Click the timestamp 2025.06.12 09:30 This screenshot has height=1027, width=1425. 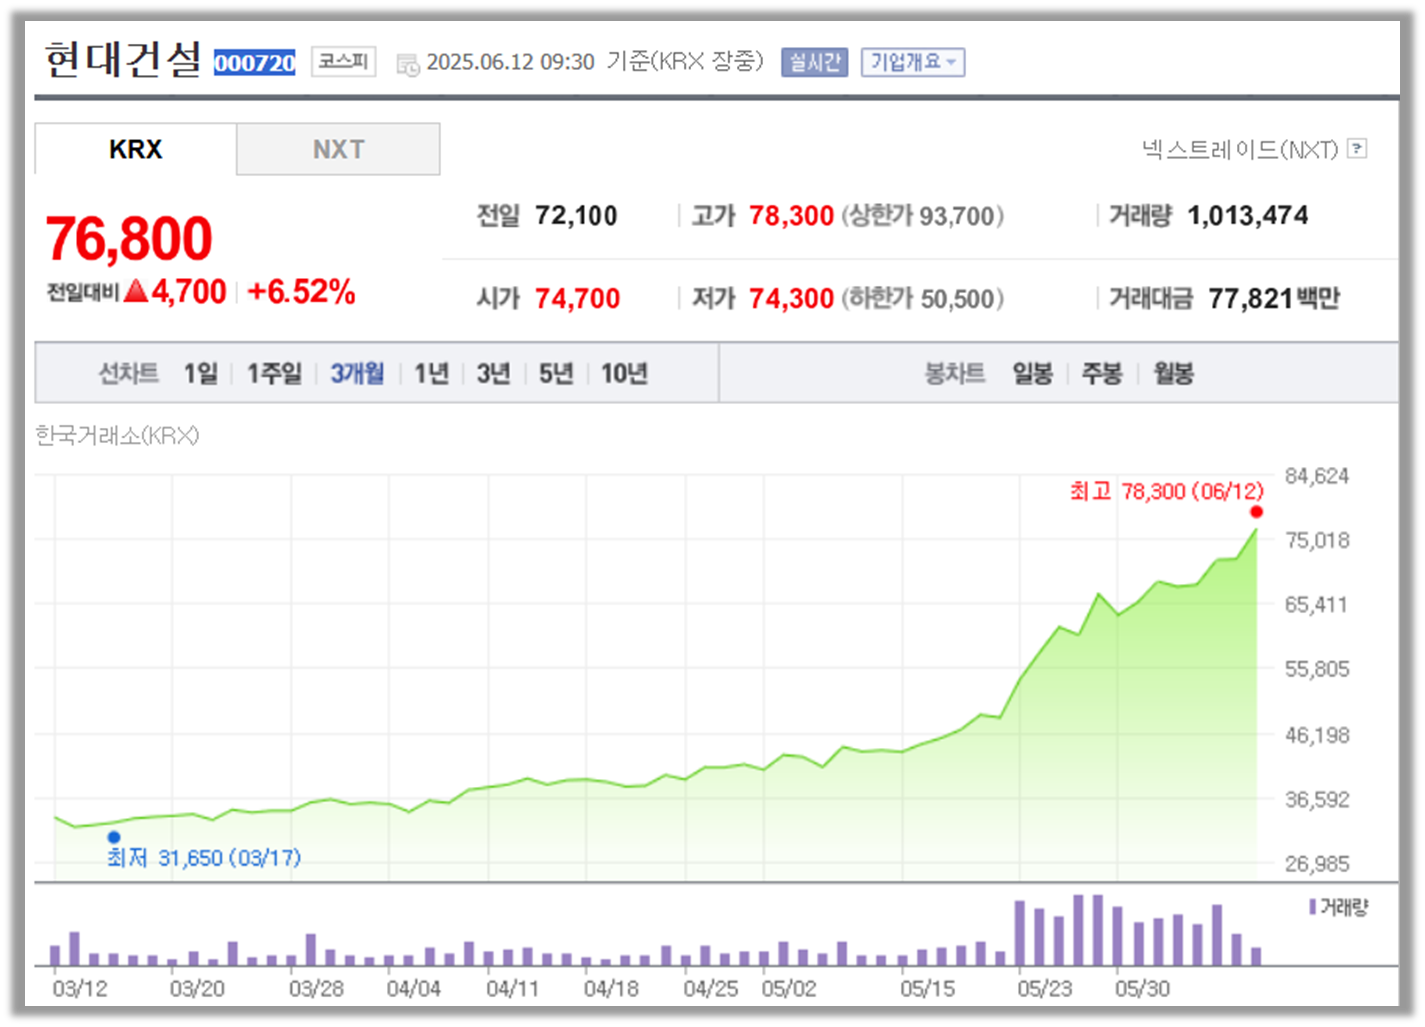pyautogui.click(x=510, y=62)
